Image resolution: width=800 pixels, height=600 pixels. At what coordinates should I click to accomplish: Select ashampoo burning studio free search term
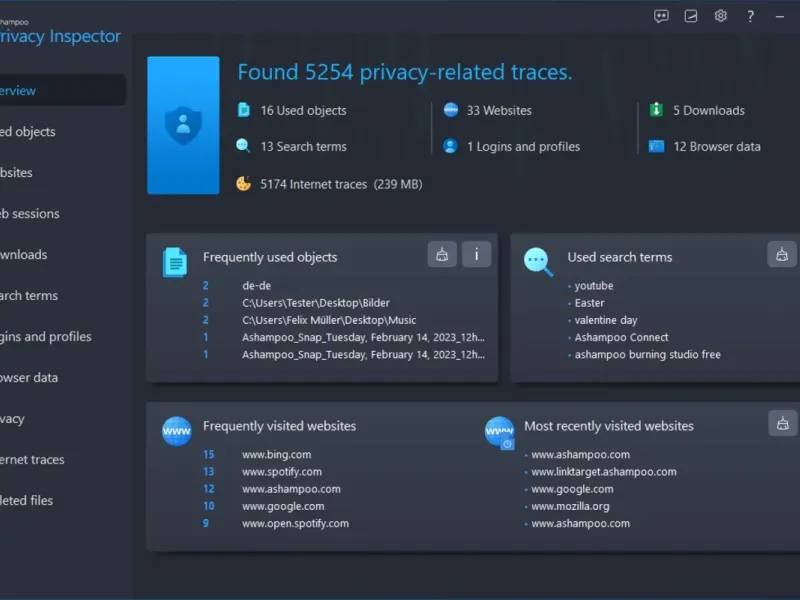pyautogui.click(x=647, y=354)
